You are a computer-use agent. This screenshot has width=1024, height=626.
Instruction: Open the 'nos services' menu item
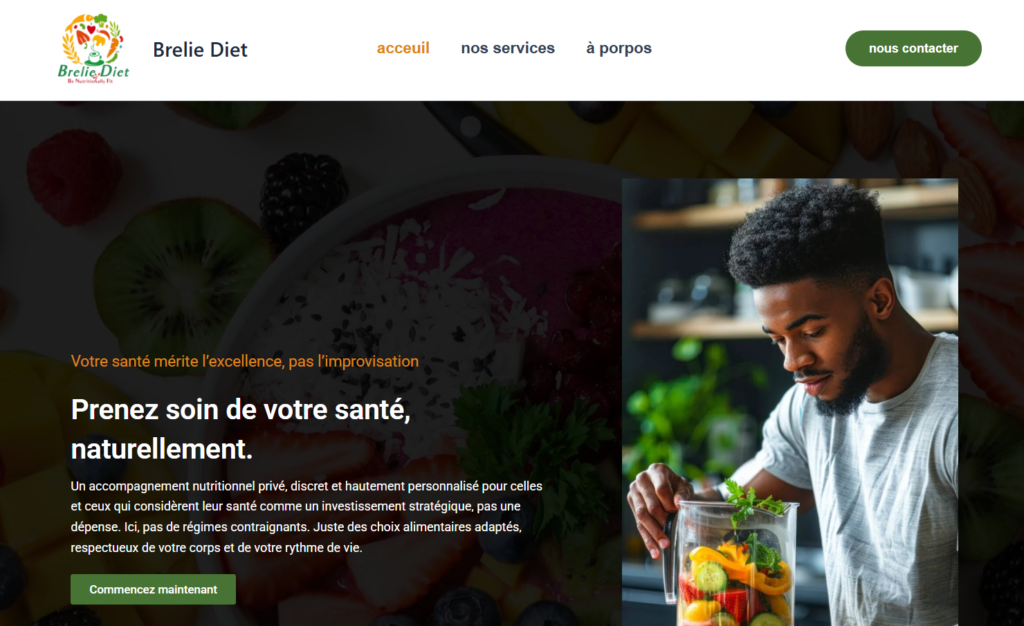click(x=507, y=48)
